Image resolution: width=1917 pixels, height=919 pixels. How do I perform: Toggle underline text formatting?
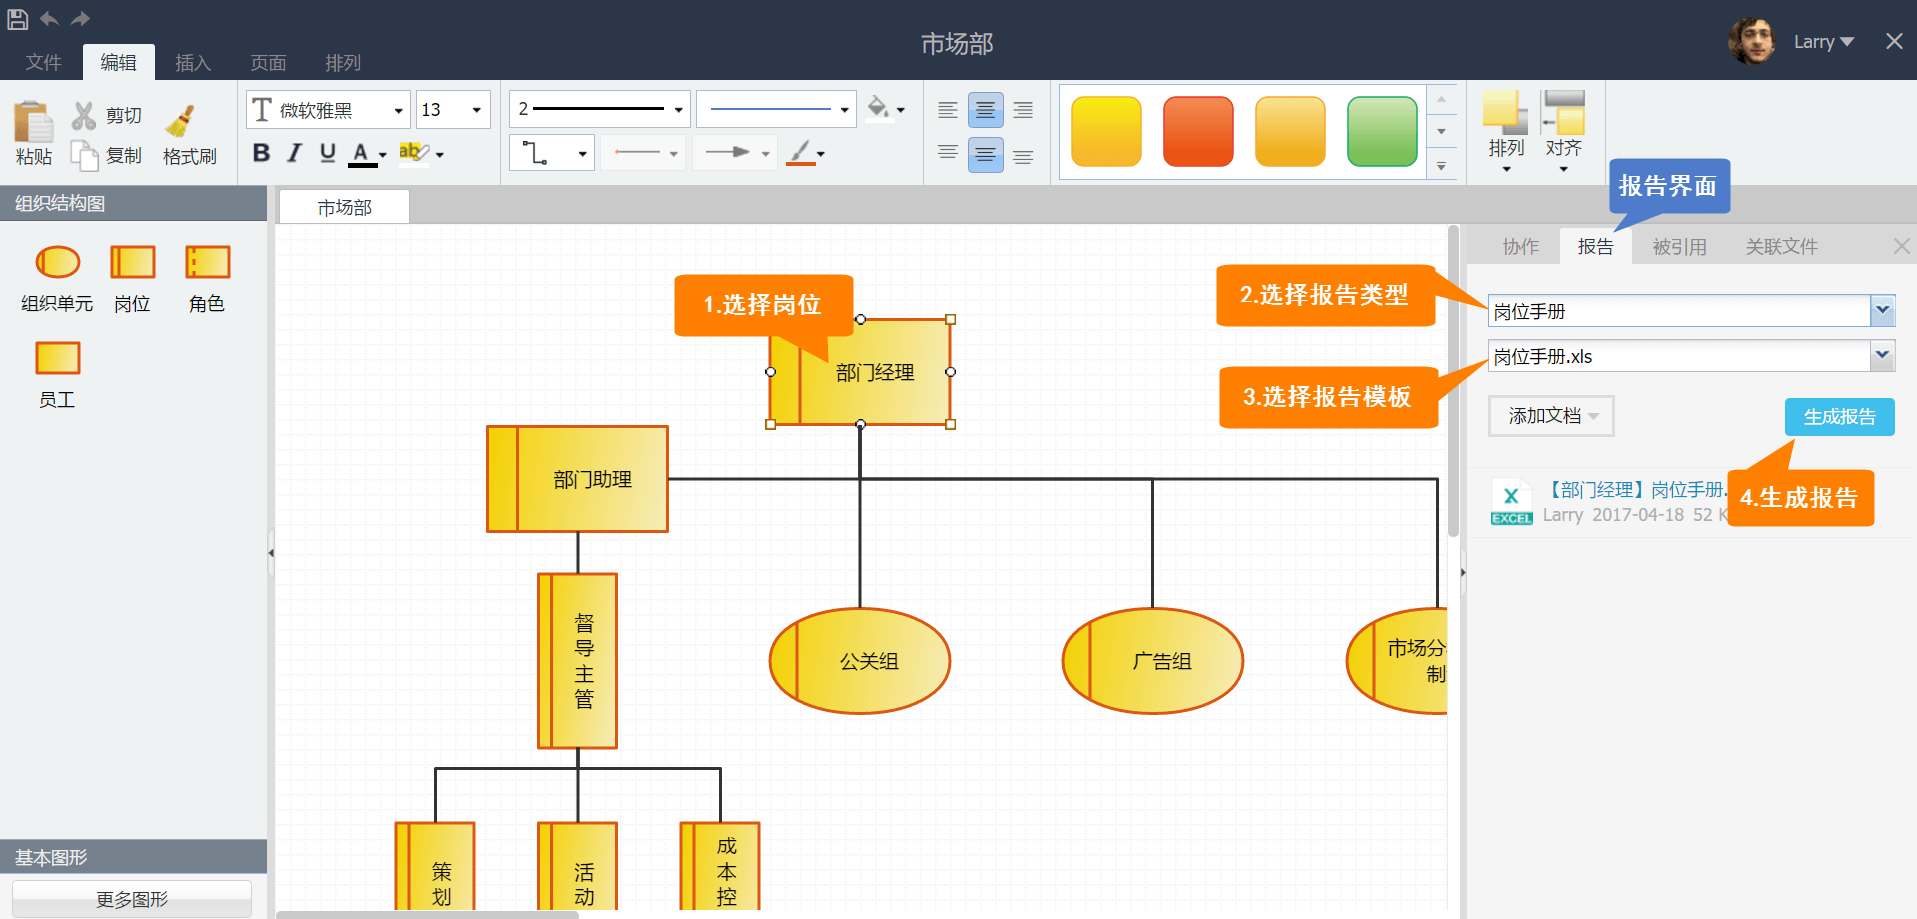point(327,153)
